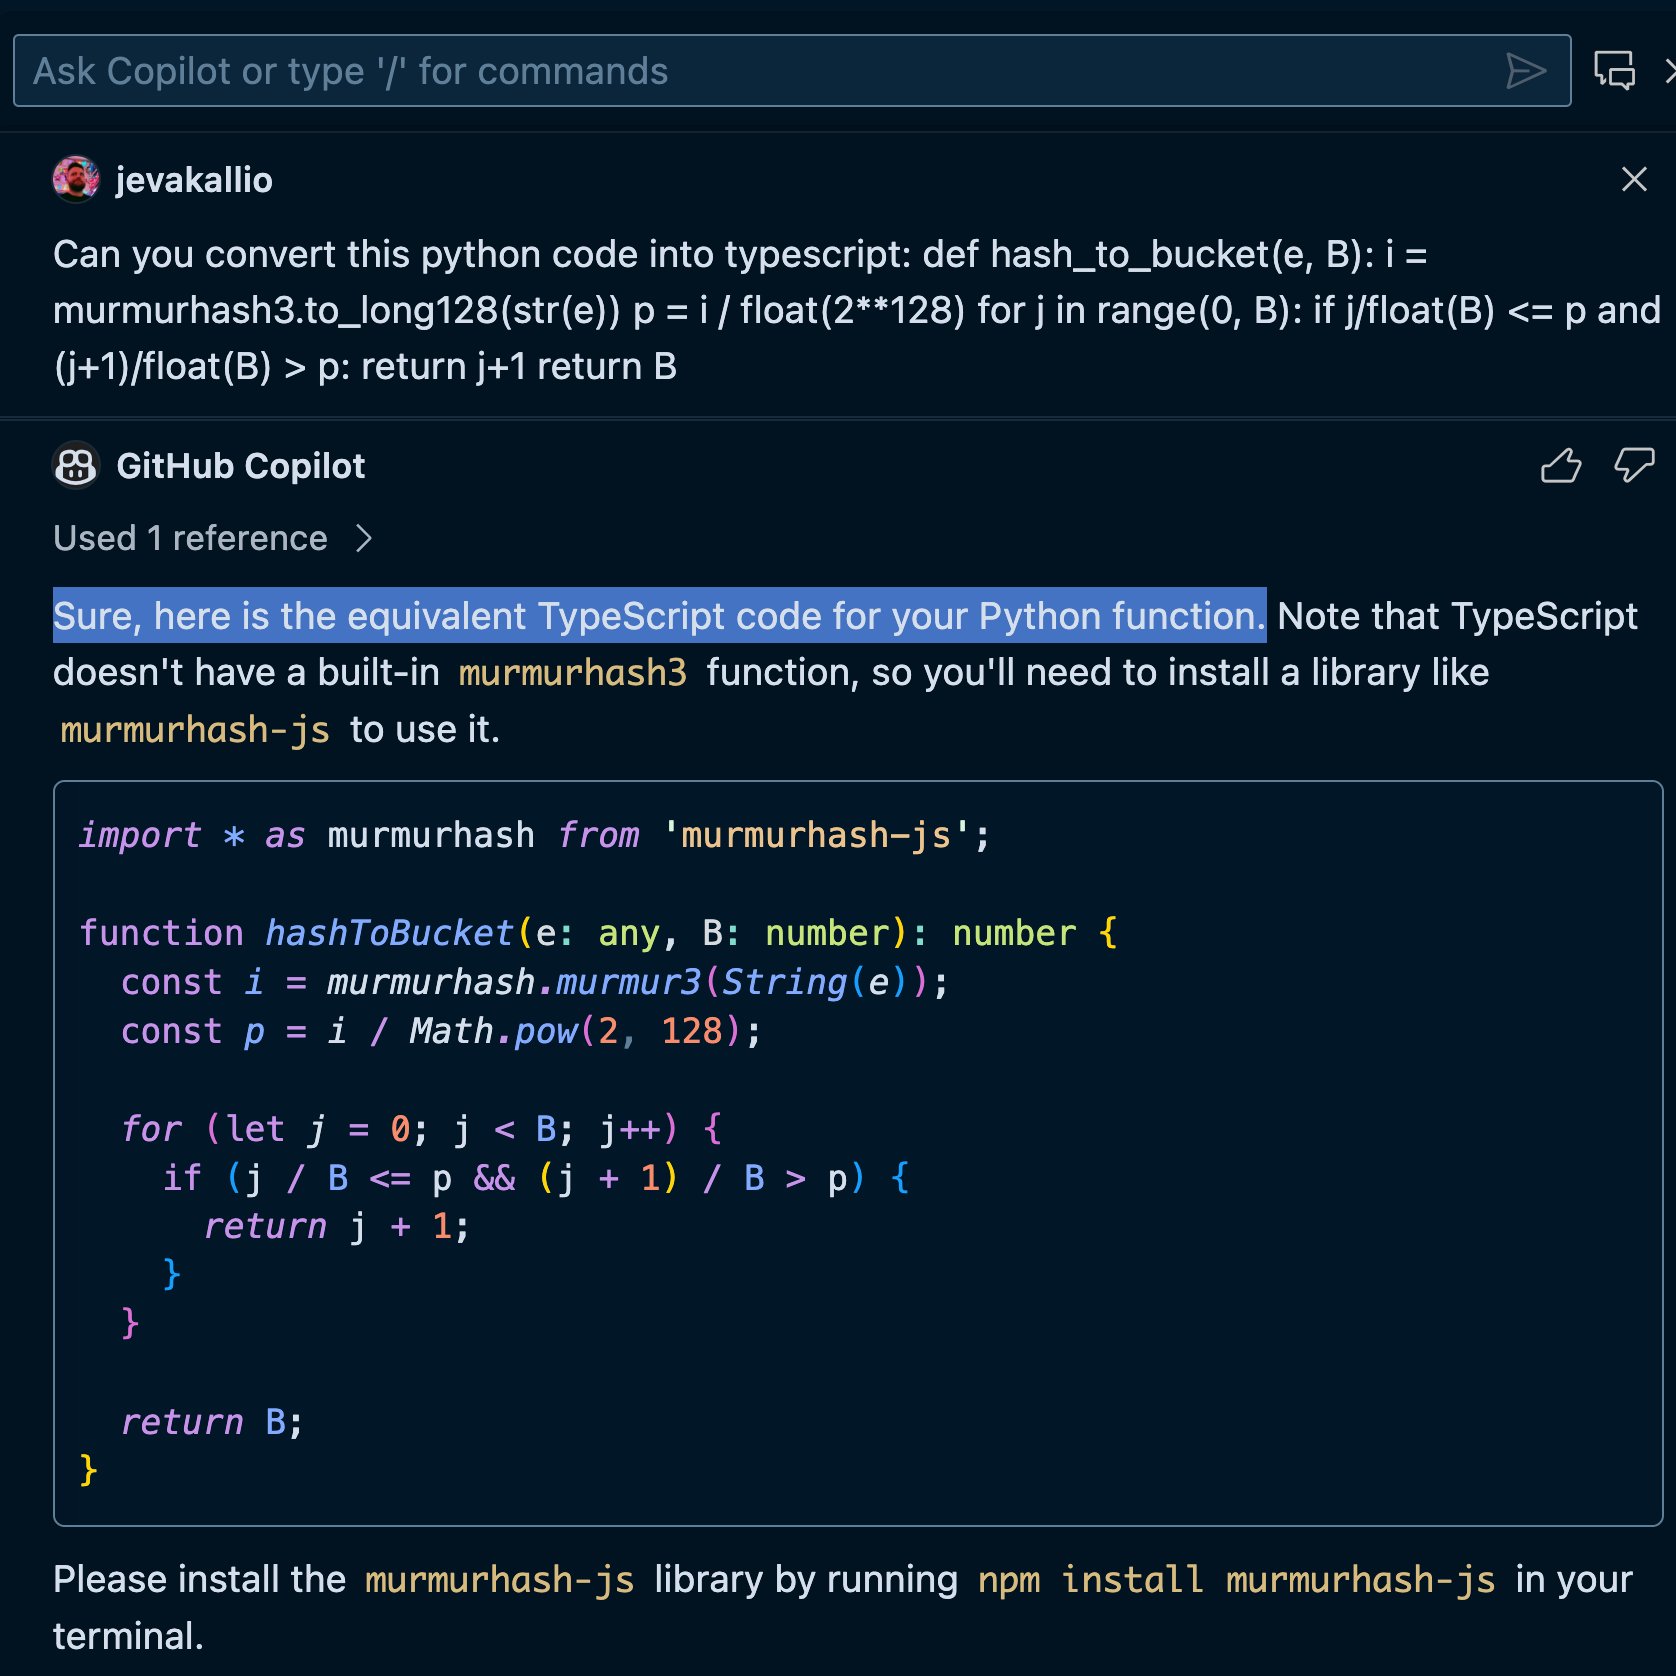Mark response helpful with thumbs up

[x=1561, y=465]
